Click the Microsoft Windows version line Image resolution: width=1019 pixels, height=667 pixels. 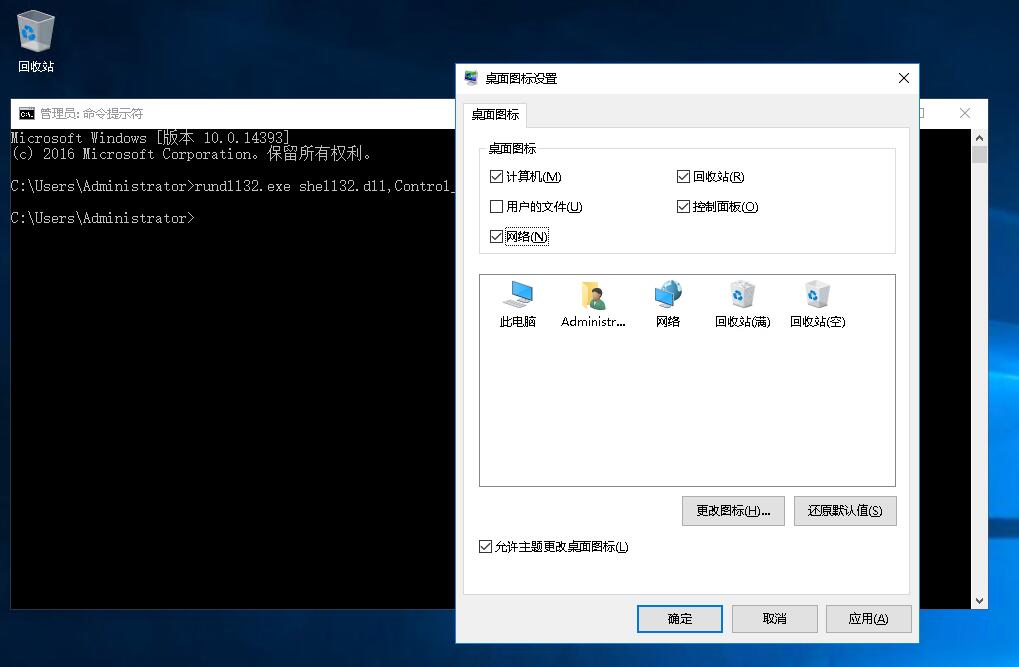pos(150,138)
